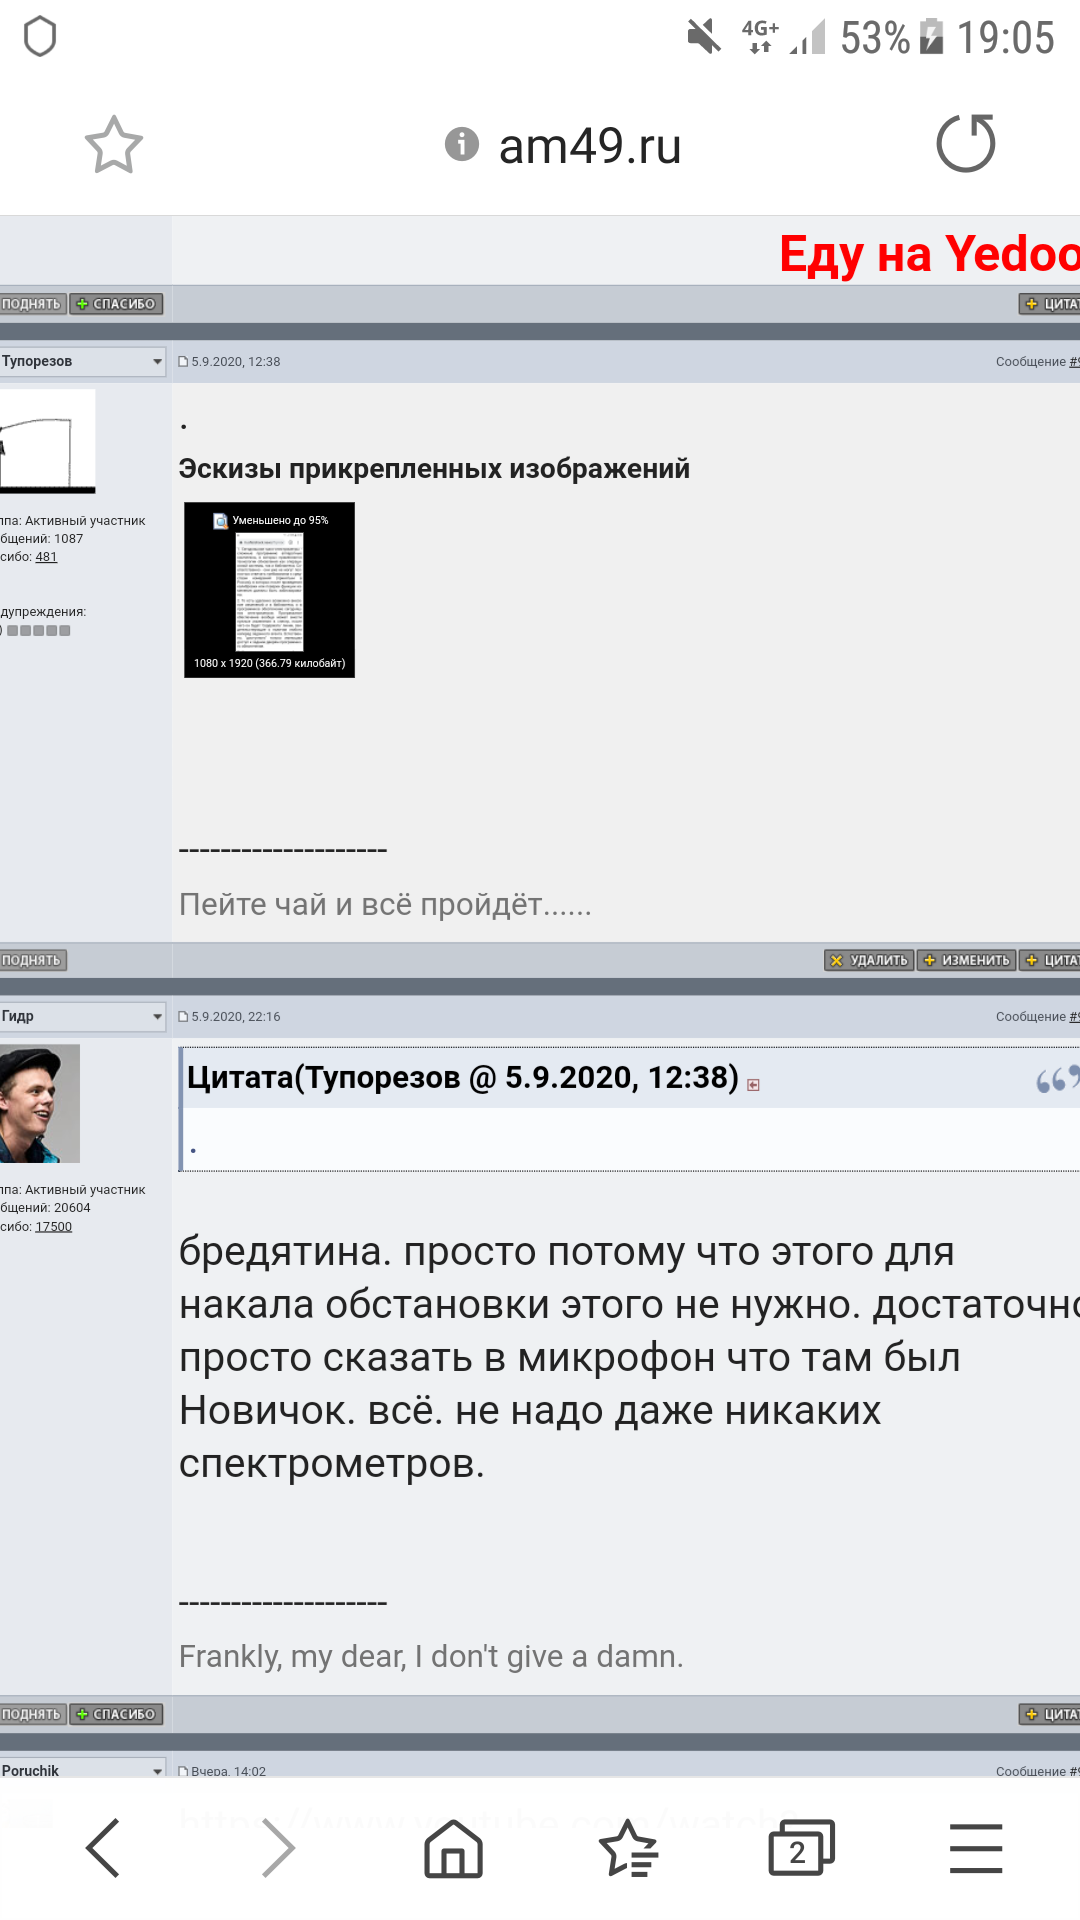
Task: Open the bookmarks list icon
Action: pos(627,1848)
